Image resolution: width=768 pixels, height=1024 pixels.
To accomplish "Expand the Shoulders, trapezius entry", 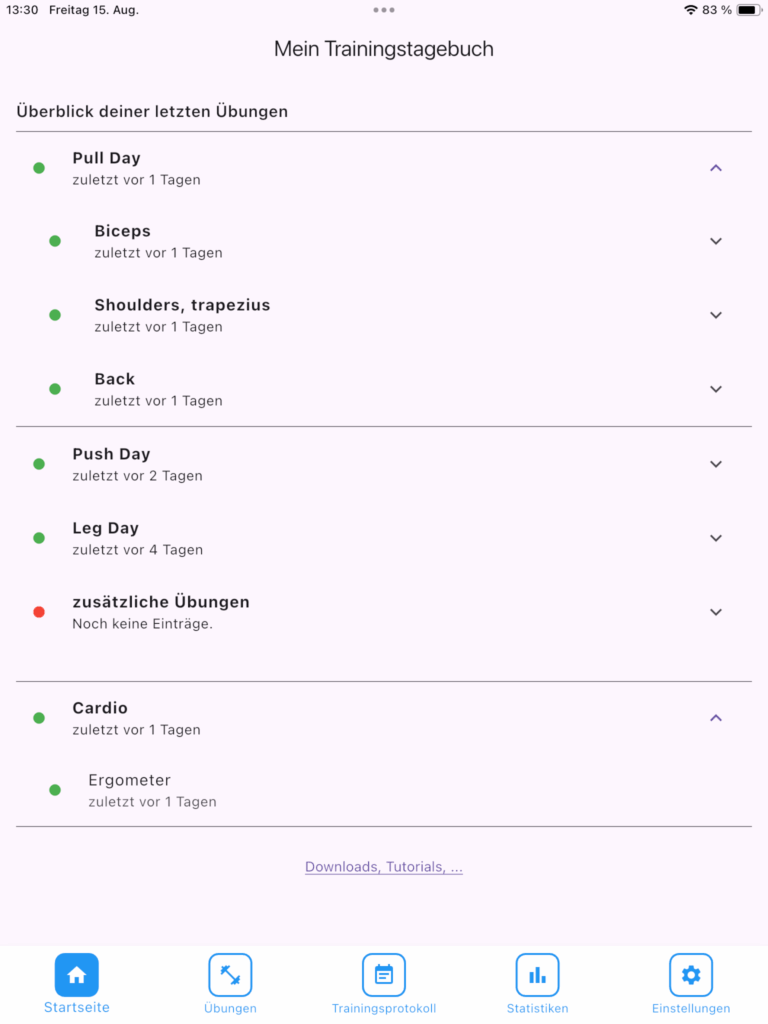I will click(715, 315).
